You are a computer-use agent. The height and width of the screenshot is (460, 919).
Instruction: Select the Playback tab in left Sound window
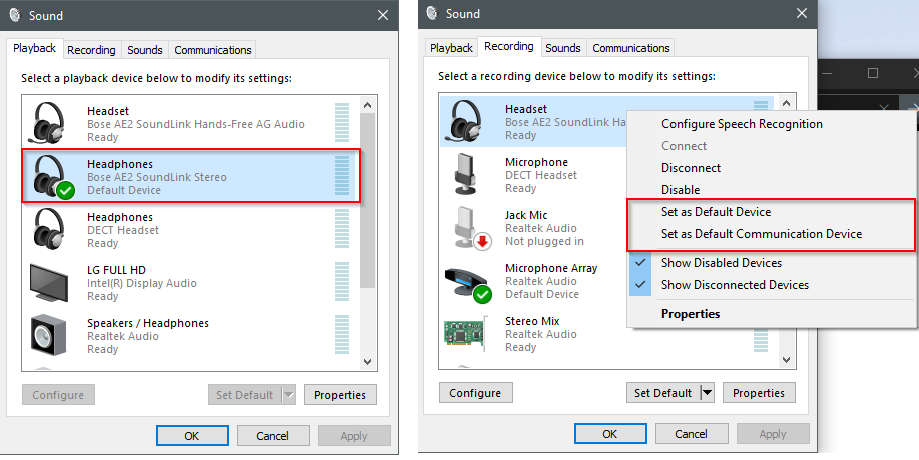pos(34,48)
